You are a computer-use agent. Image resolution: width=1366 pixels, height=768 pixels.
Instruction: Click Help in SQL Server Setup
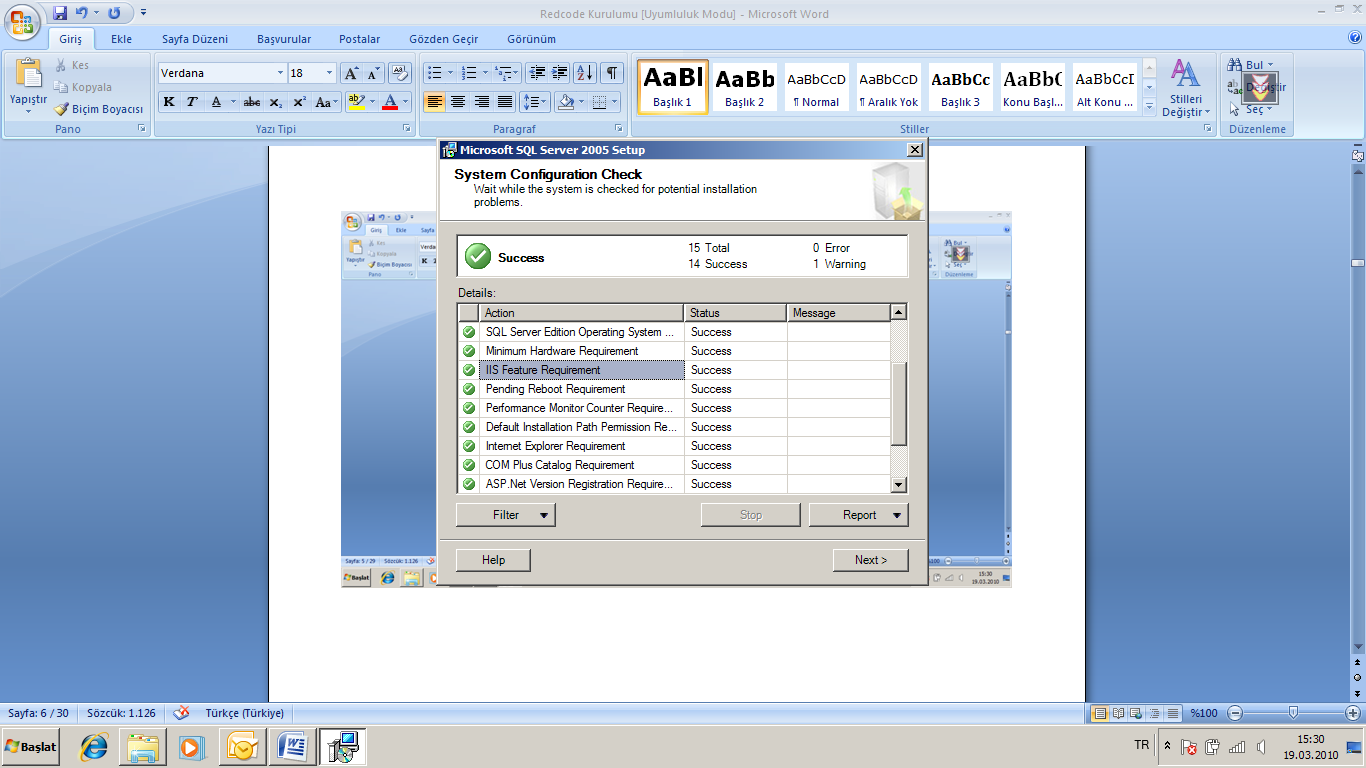(x=493, y=560)
